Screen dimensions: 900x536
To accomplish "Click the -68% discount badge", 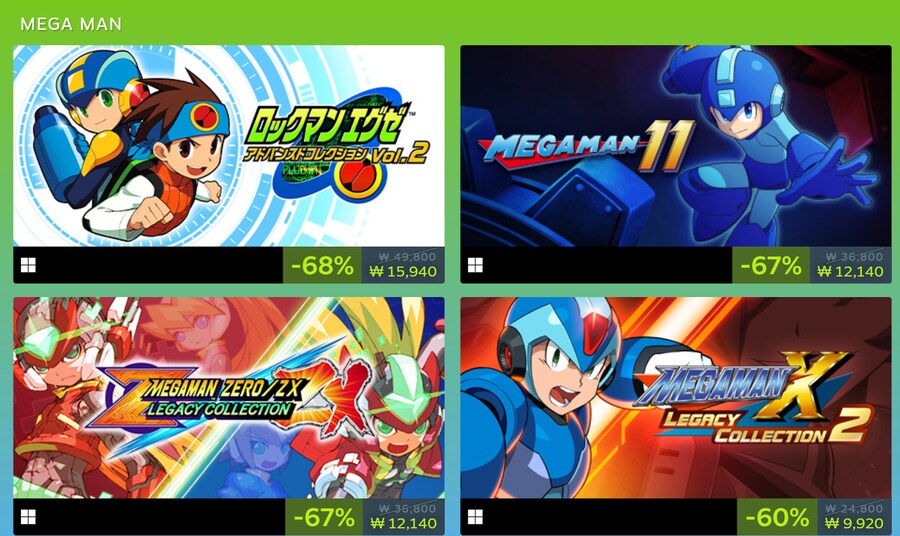I will coord(323,265).
